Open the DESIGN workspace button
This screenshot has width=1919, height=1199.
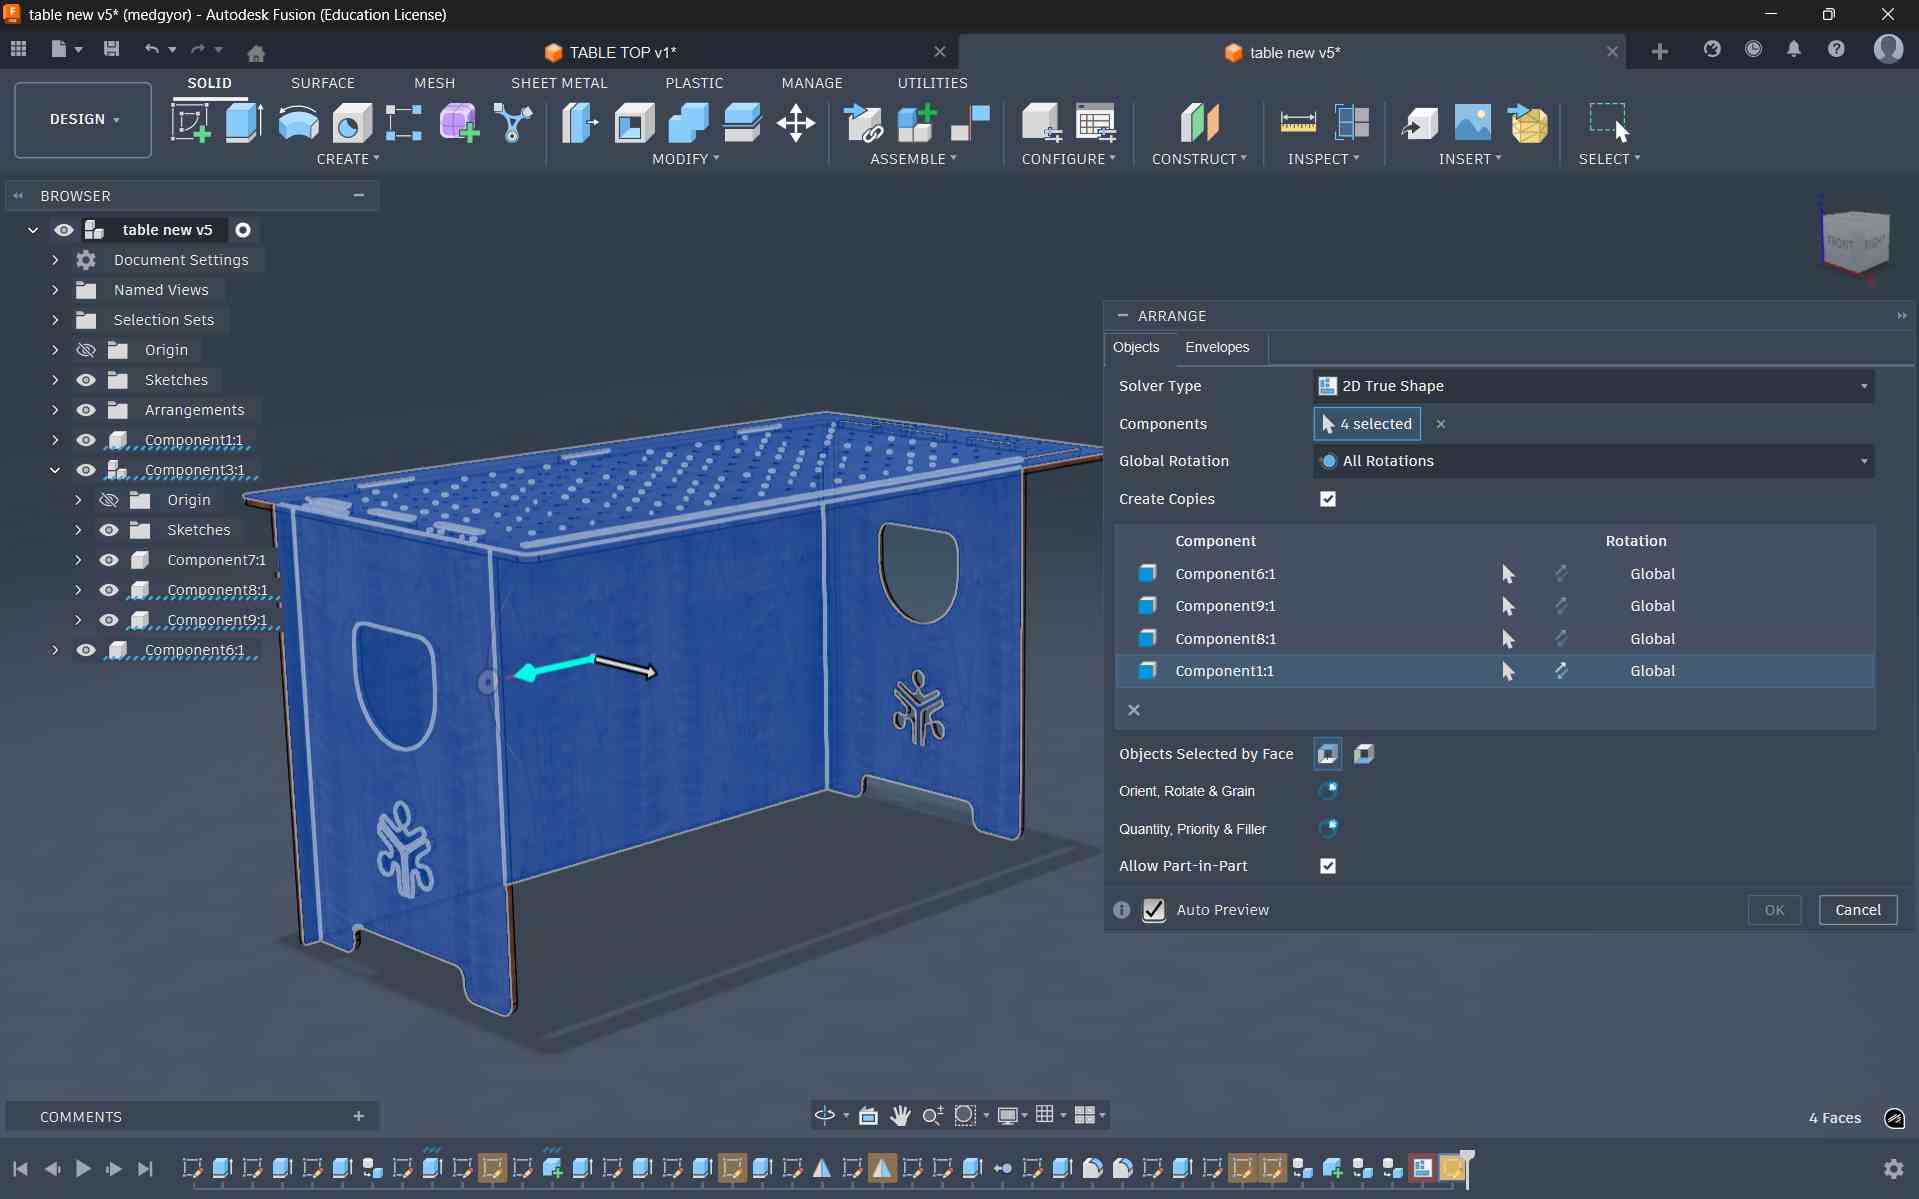click(83, 119)
